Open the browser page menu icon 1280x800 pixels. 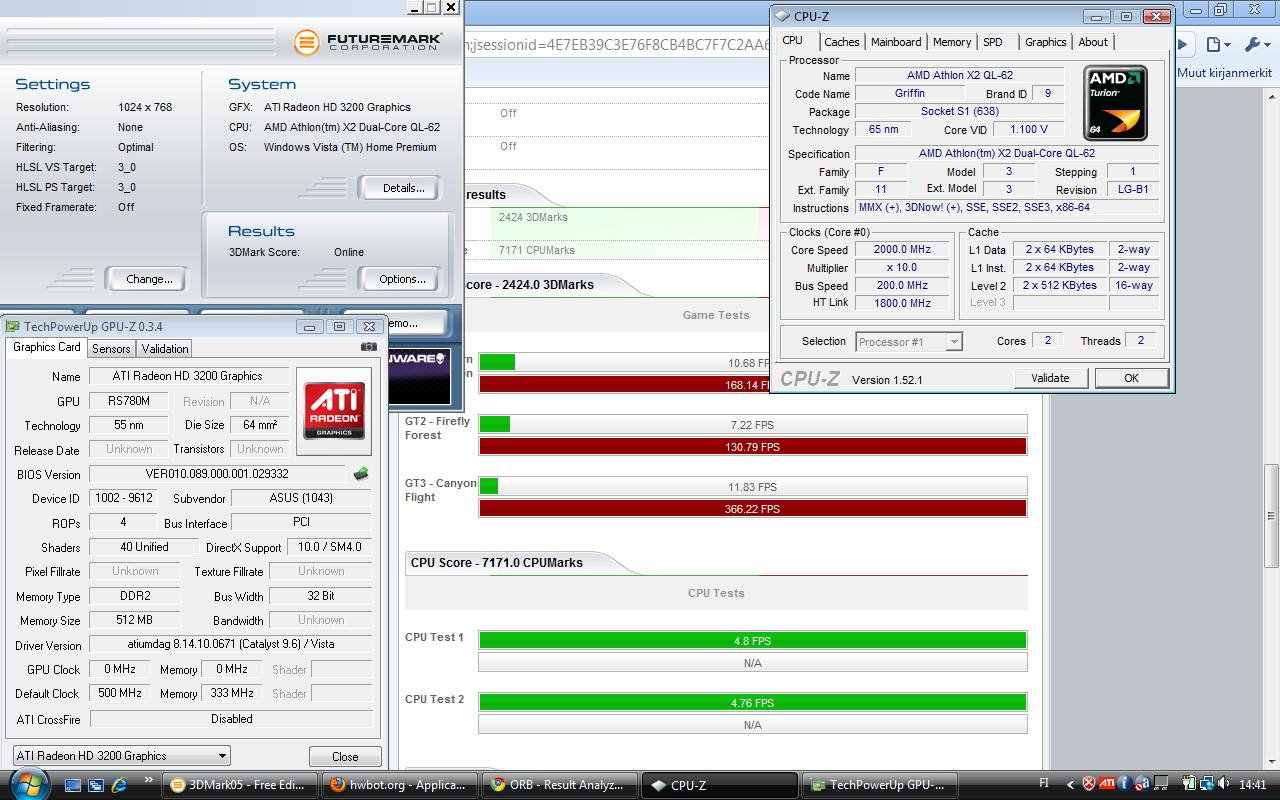pyautogui.click(x=1216, y=45)
